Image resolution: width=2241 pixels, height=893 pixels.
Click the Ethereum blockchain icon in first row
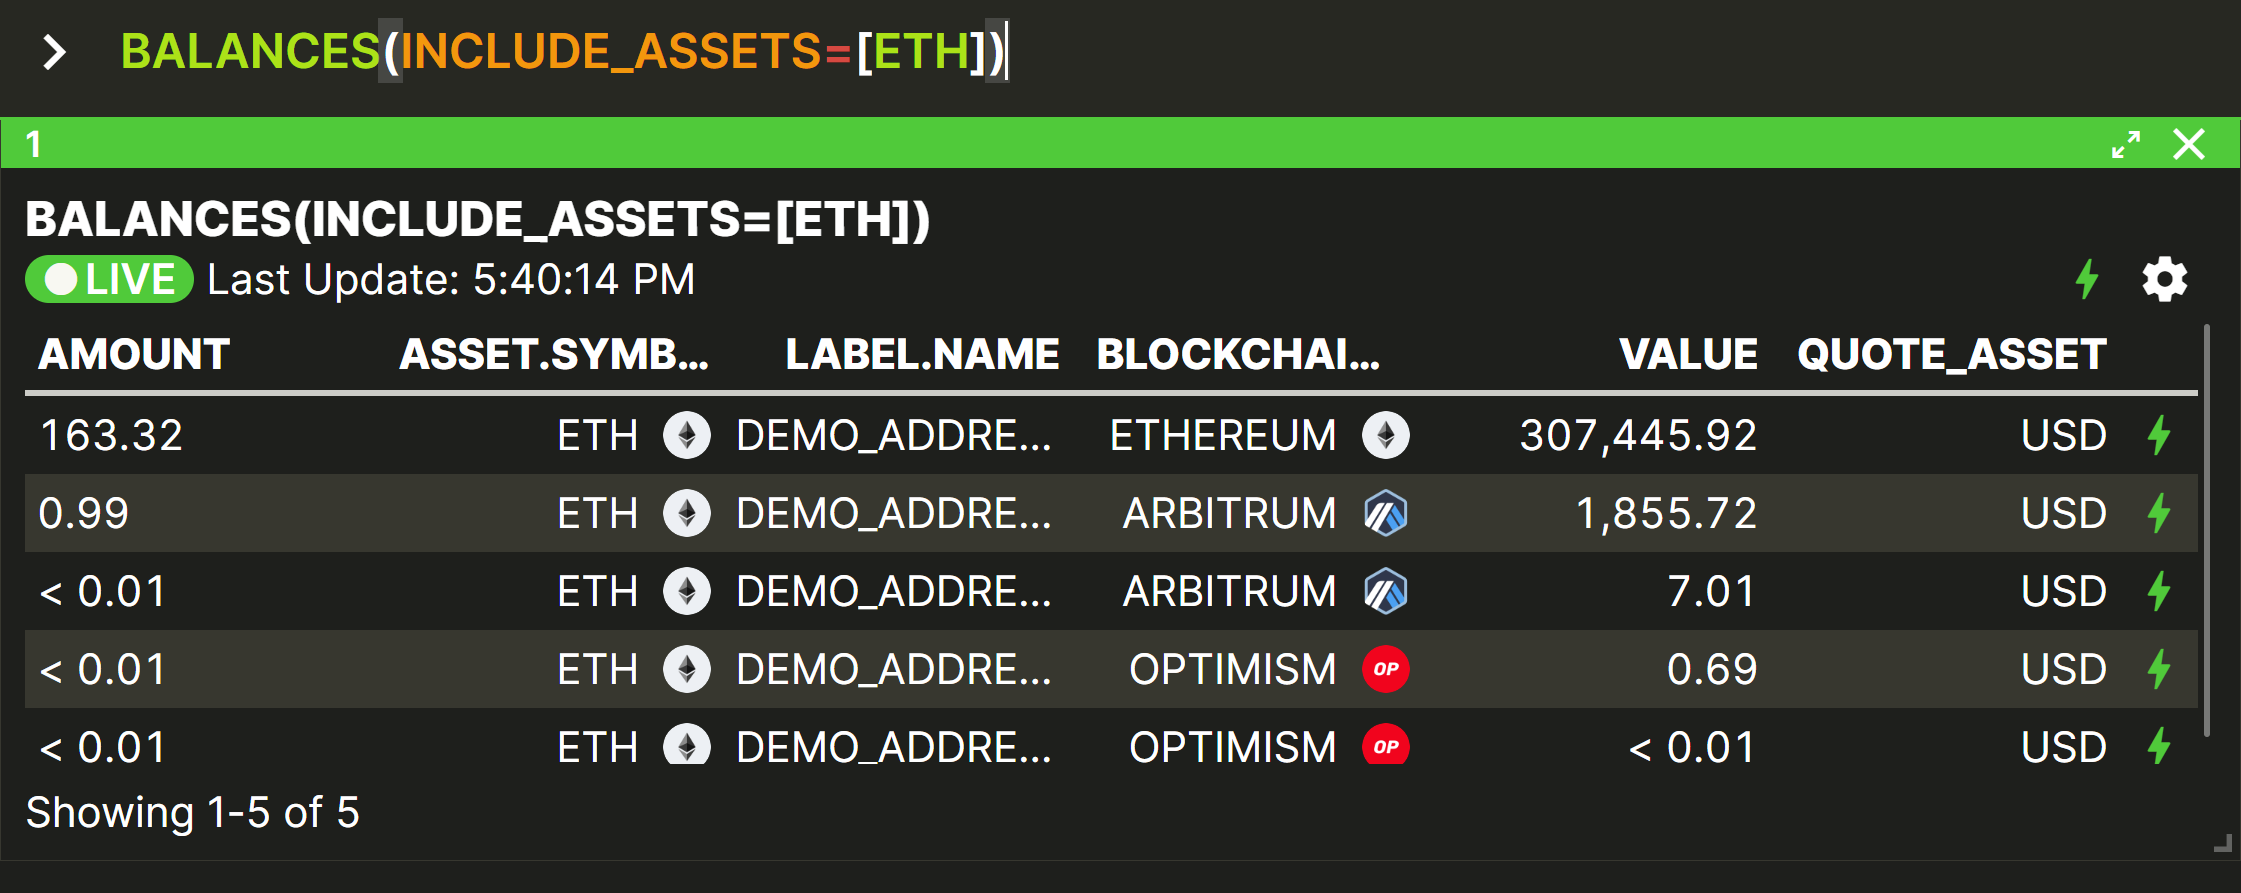[1386, 435]
